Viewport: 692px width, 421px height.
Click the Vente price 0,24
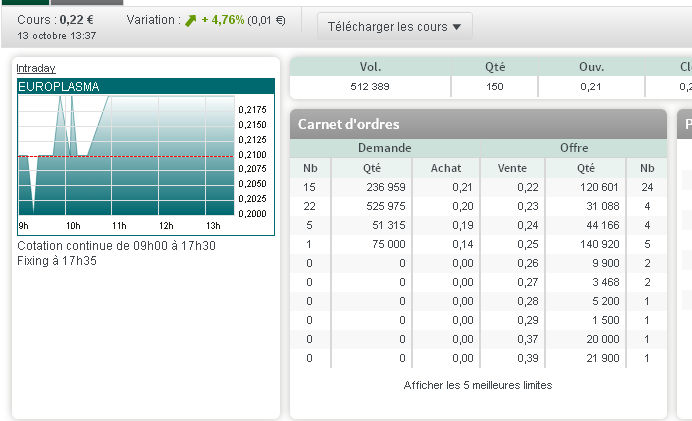coord(528,225)
